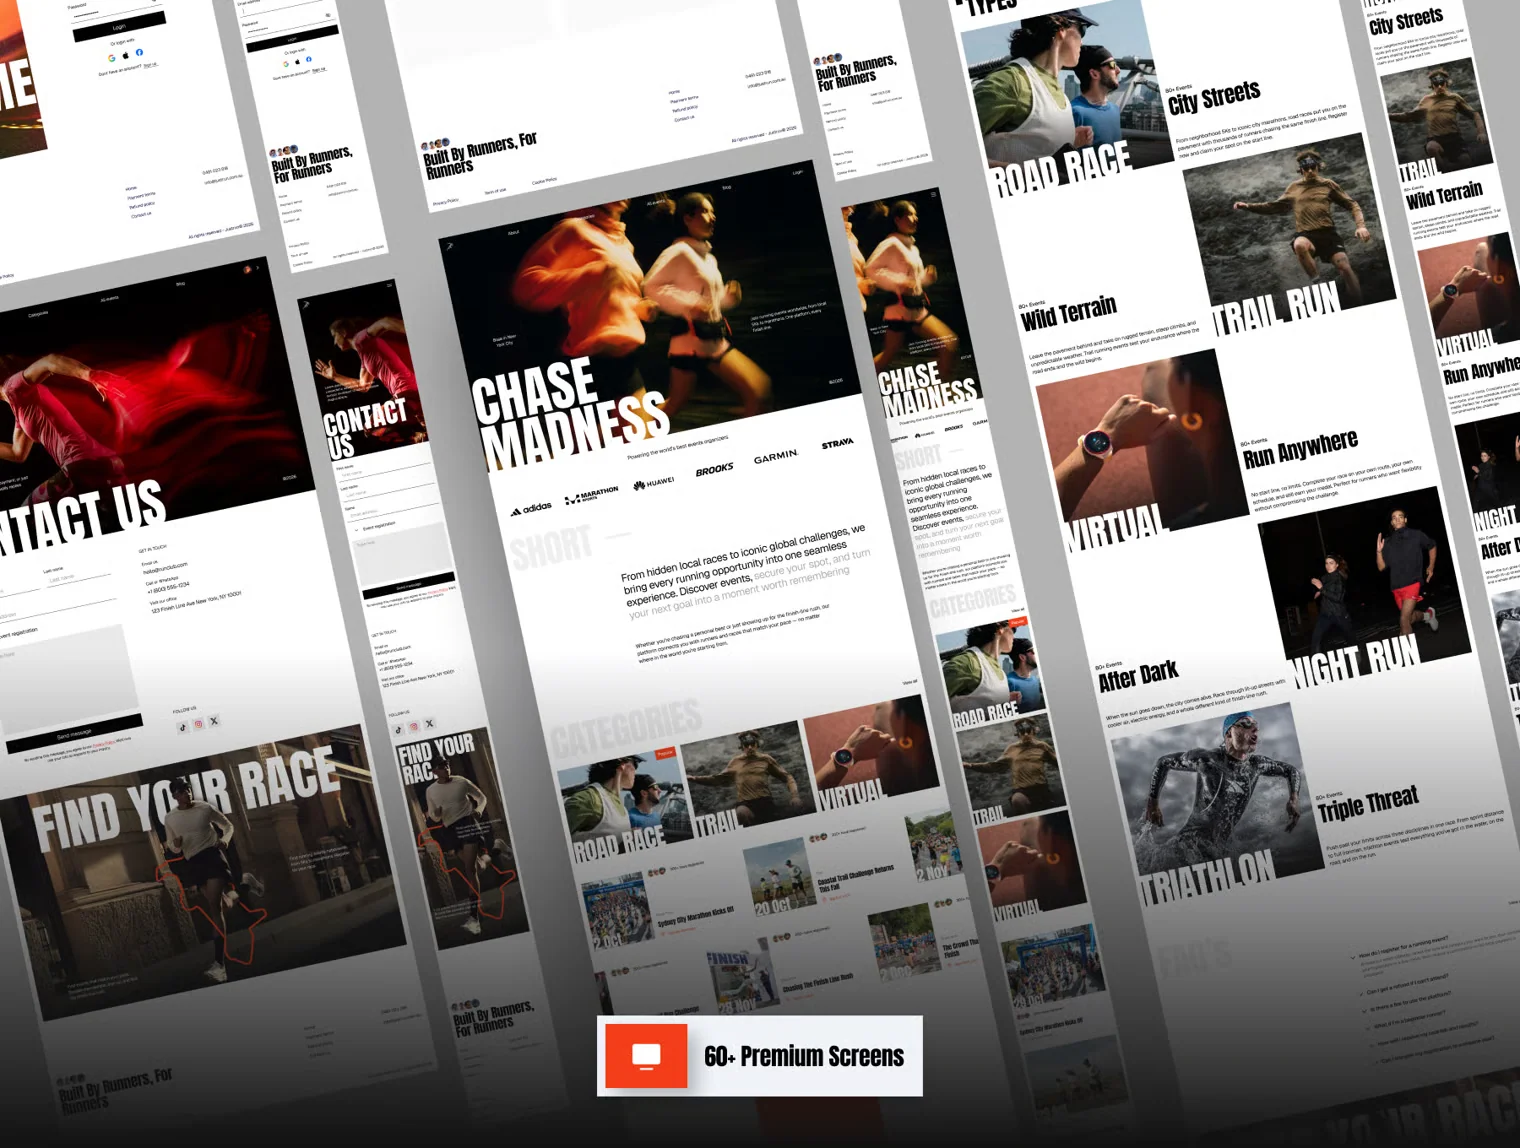The height and width of the screenshot is (1148, 1520).
Task: Click the user avatar on desktop Contact Us page
Action: [246, 269]
